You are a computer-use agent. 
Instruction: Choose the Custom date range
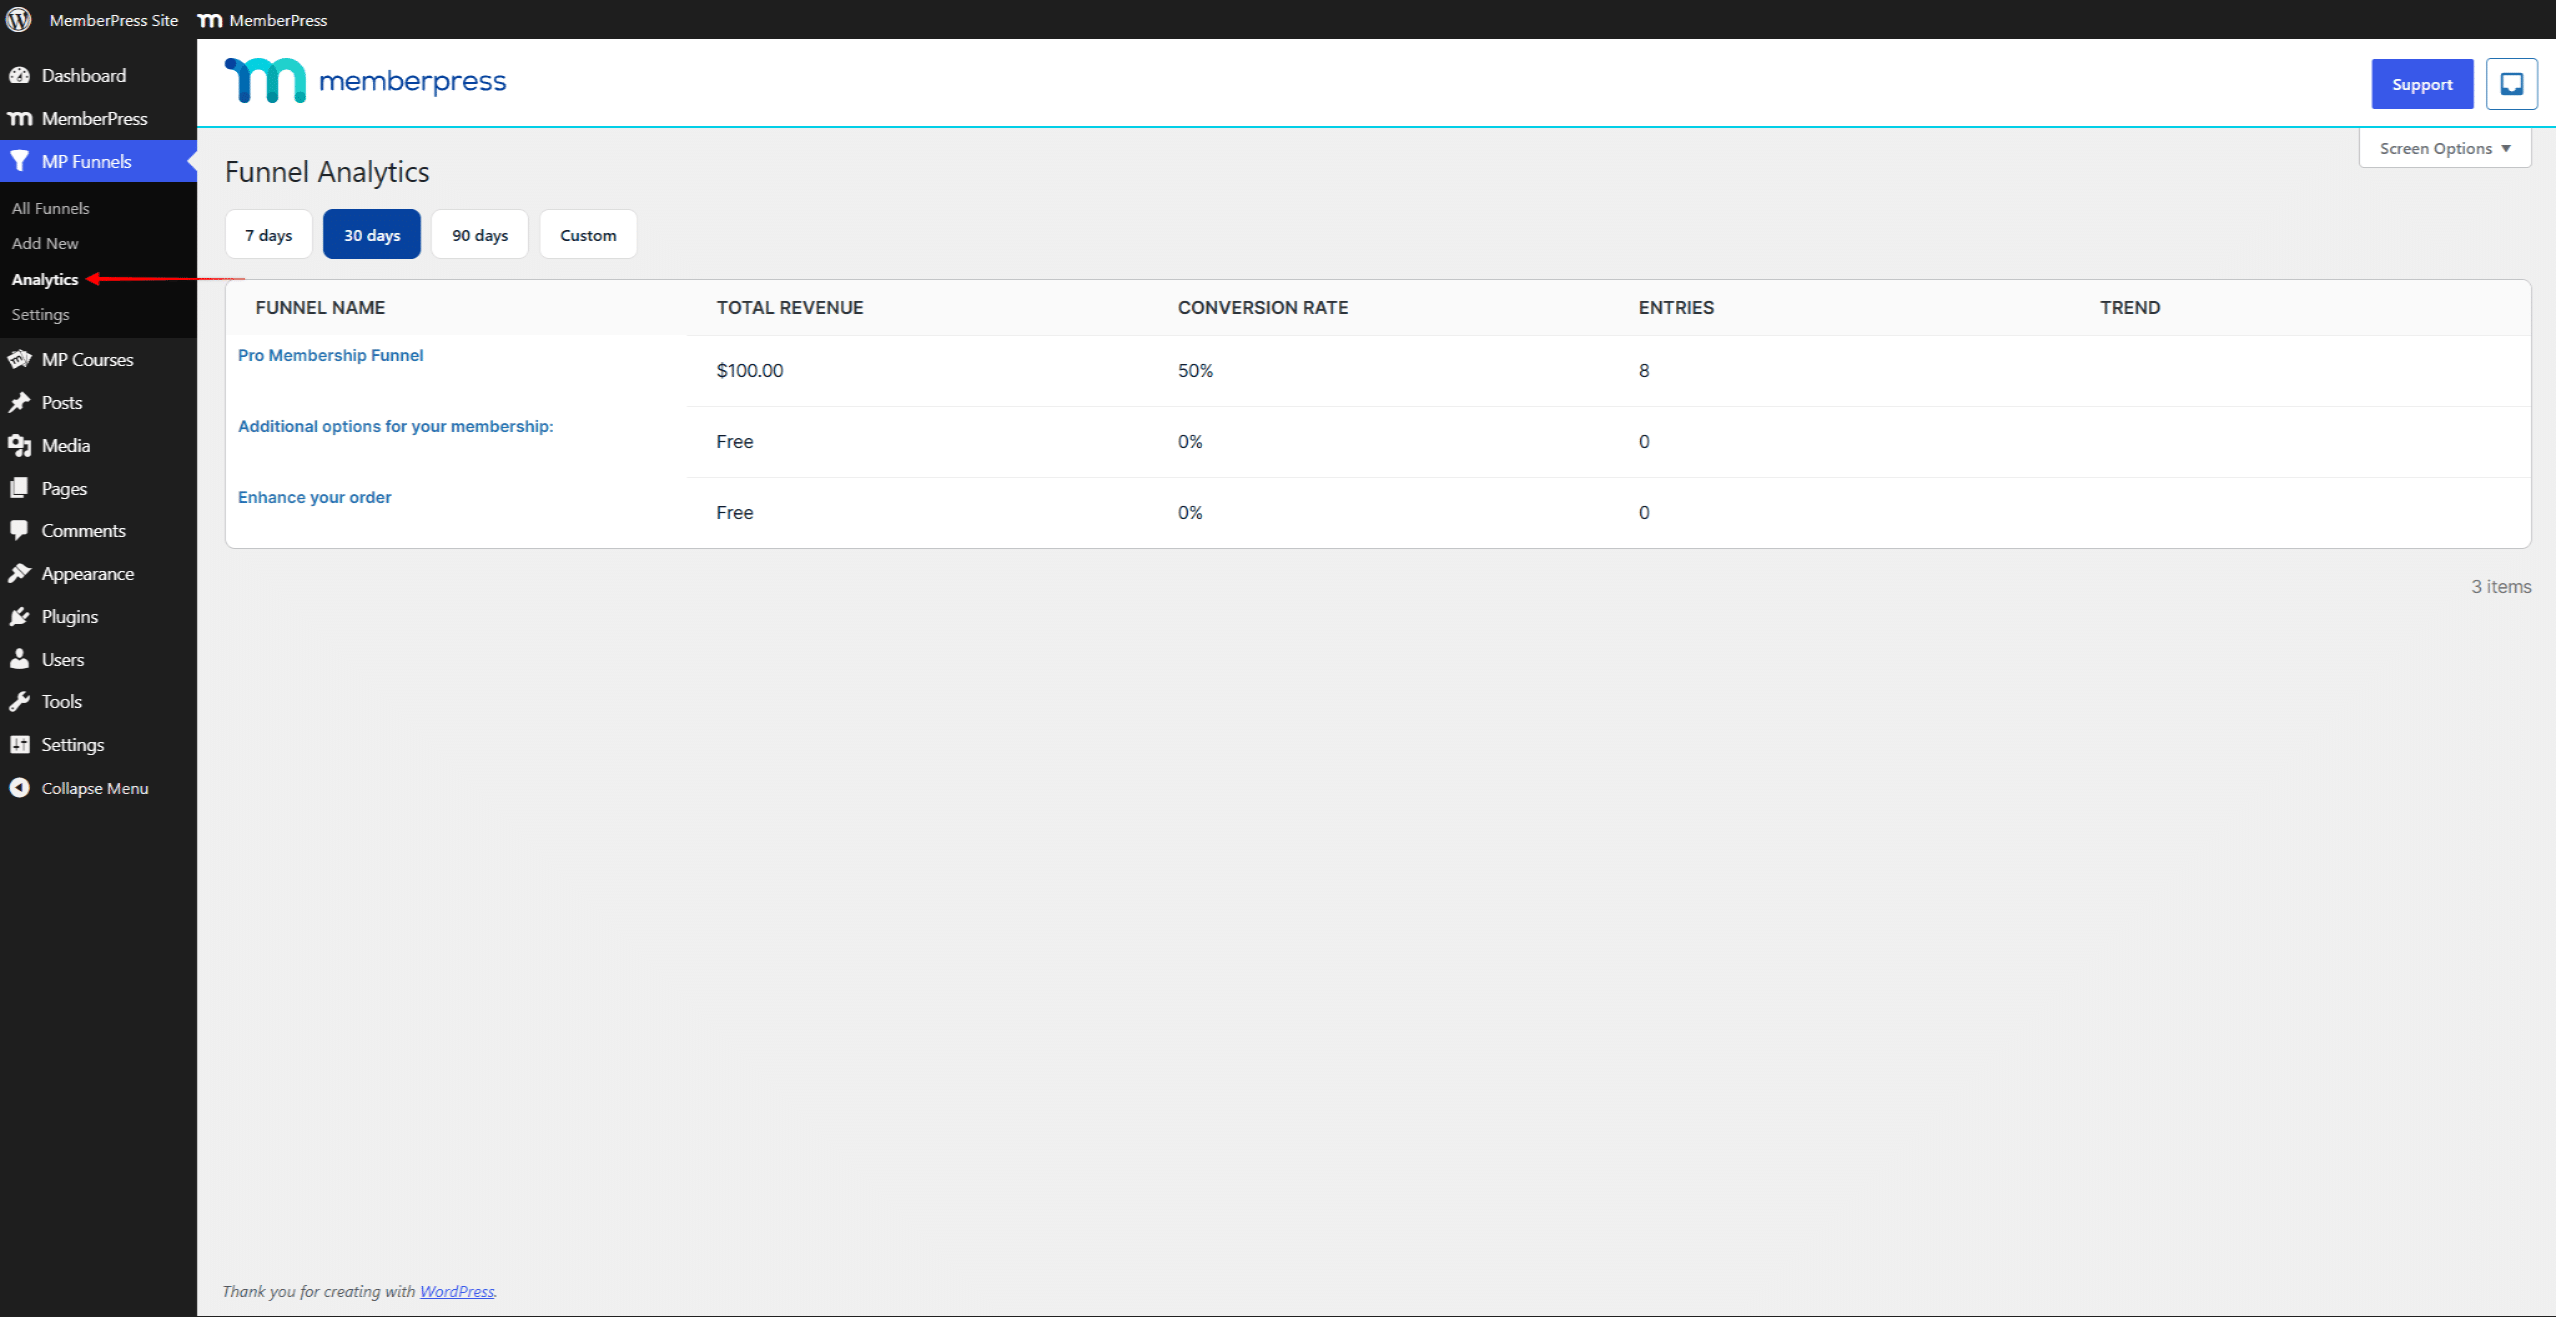(588, 235)
